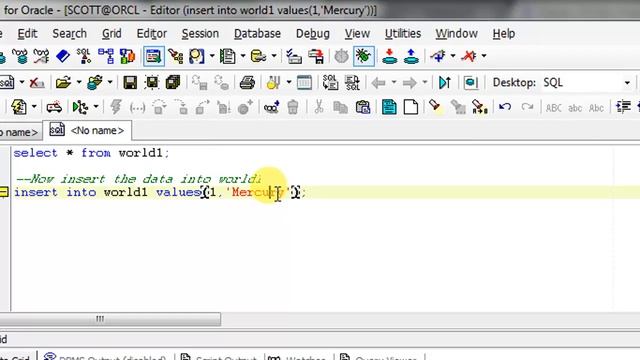Click the Project Manager tree icon

click(x=176, y=56)
